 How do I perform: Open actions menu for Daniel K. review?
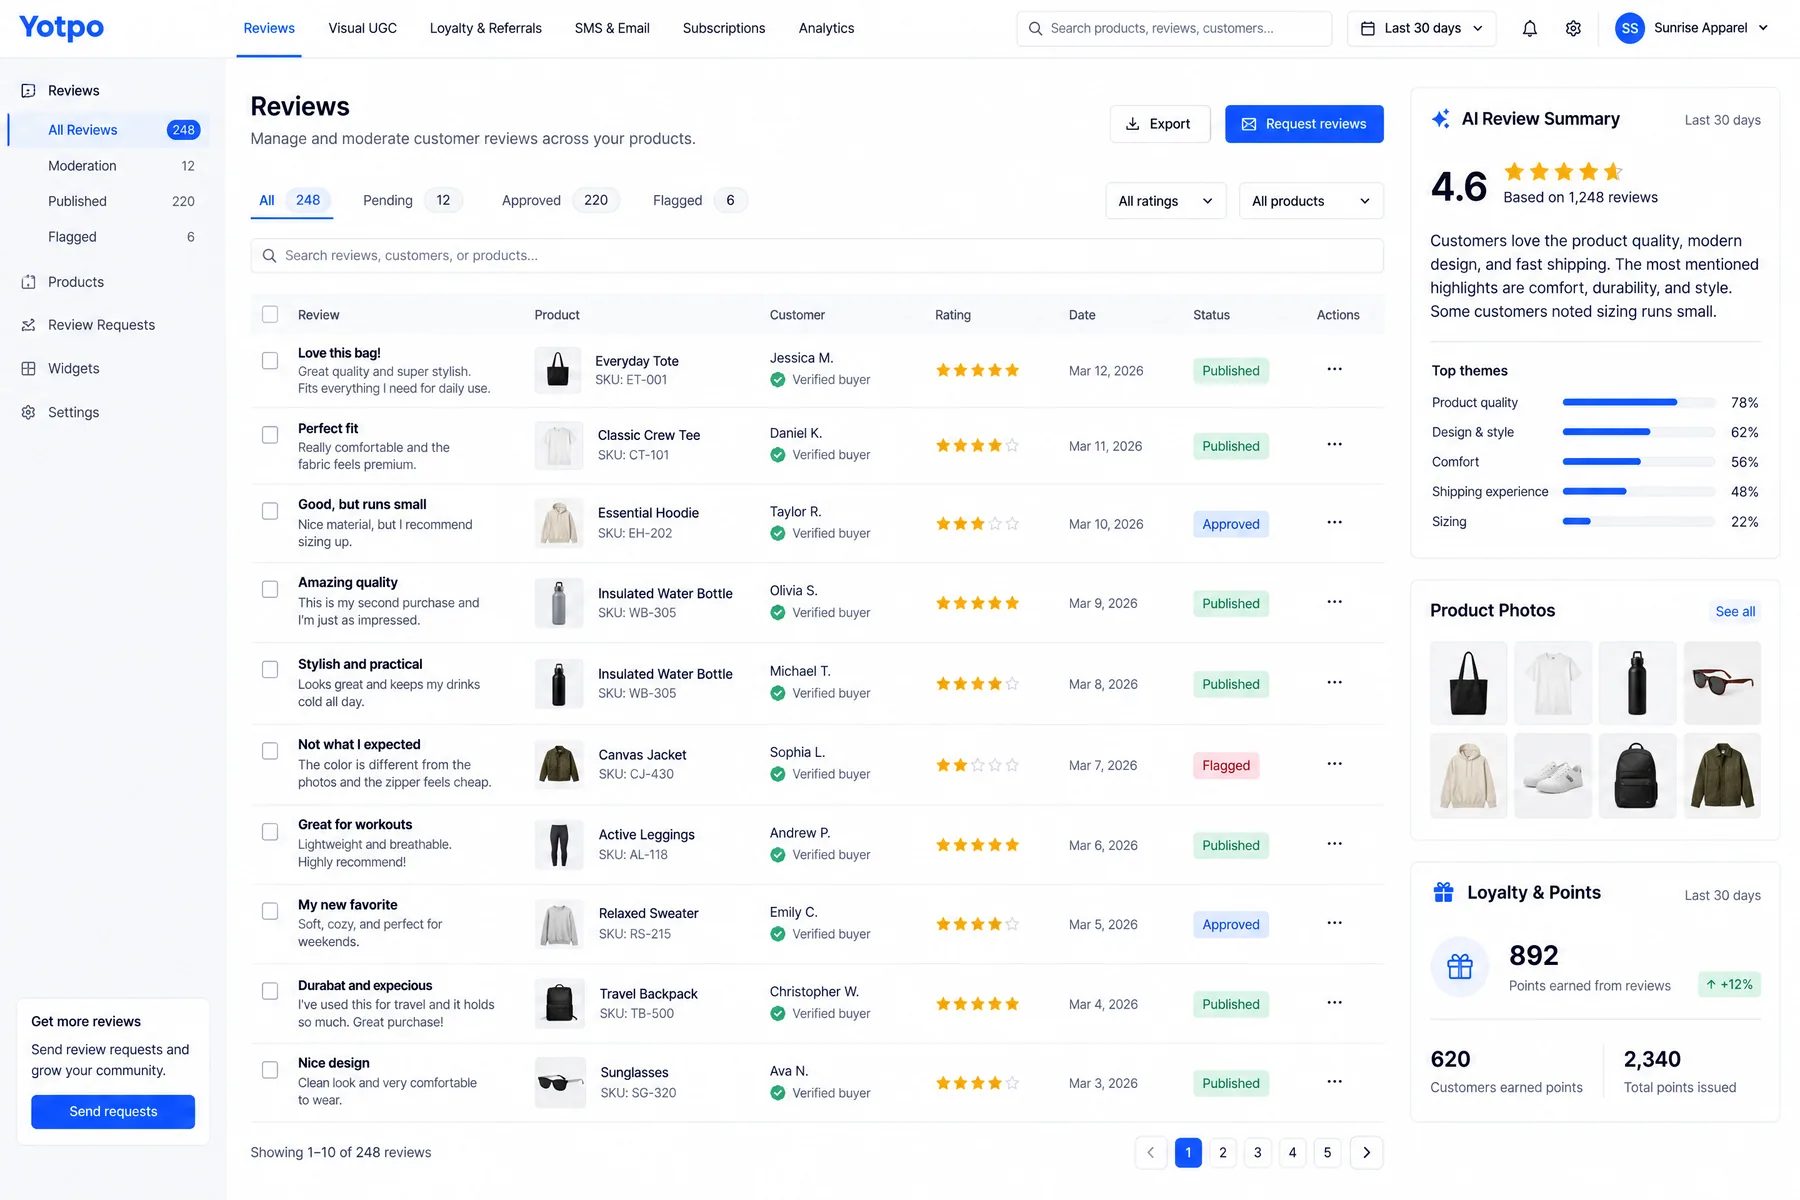pos(1334,444)
